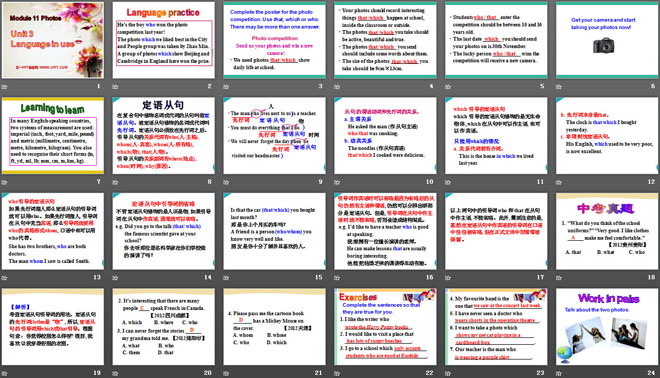Click the slide number label 19
This screenshot has height=378, width=660.
(97, 373)
